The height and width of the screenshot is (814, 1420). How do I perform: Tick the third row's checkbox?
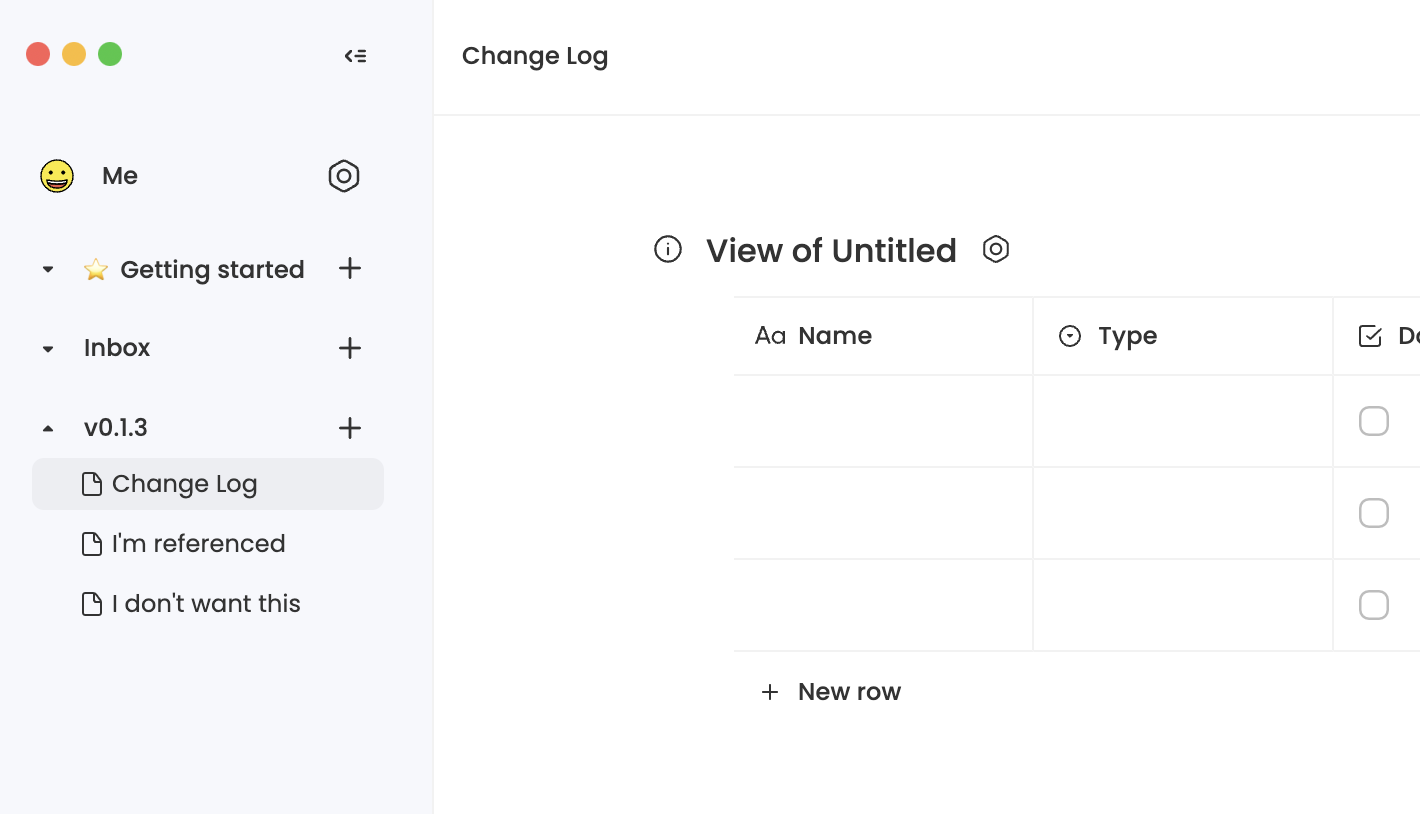[x=1374, y=605]
